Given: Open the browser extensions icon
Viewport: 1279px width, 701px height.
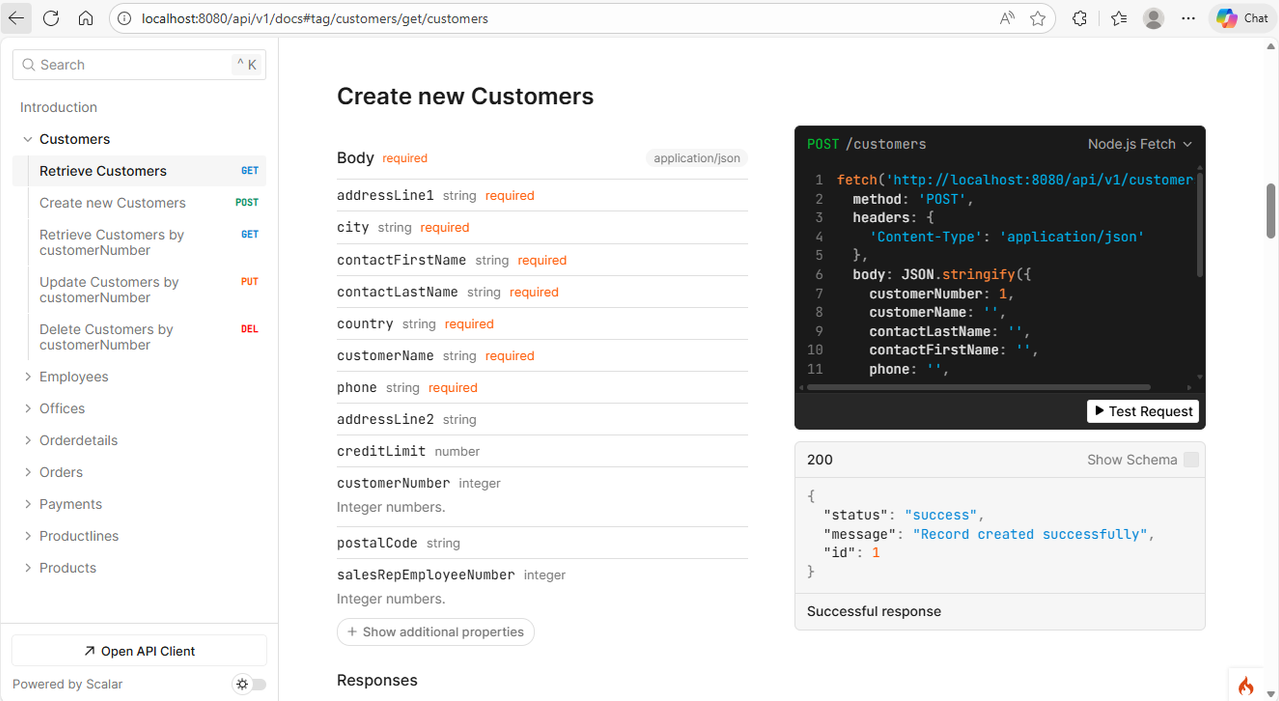Looking at the screenshot, I should 1080,18.
